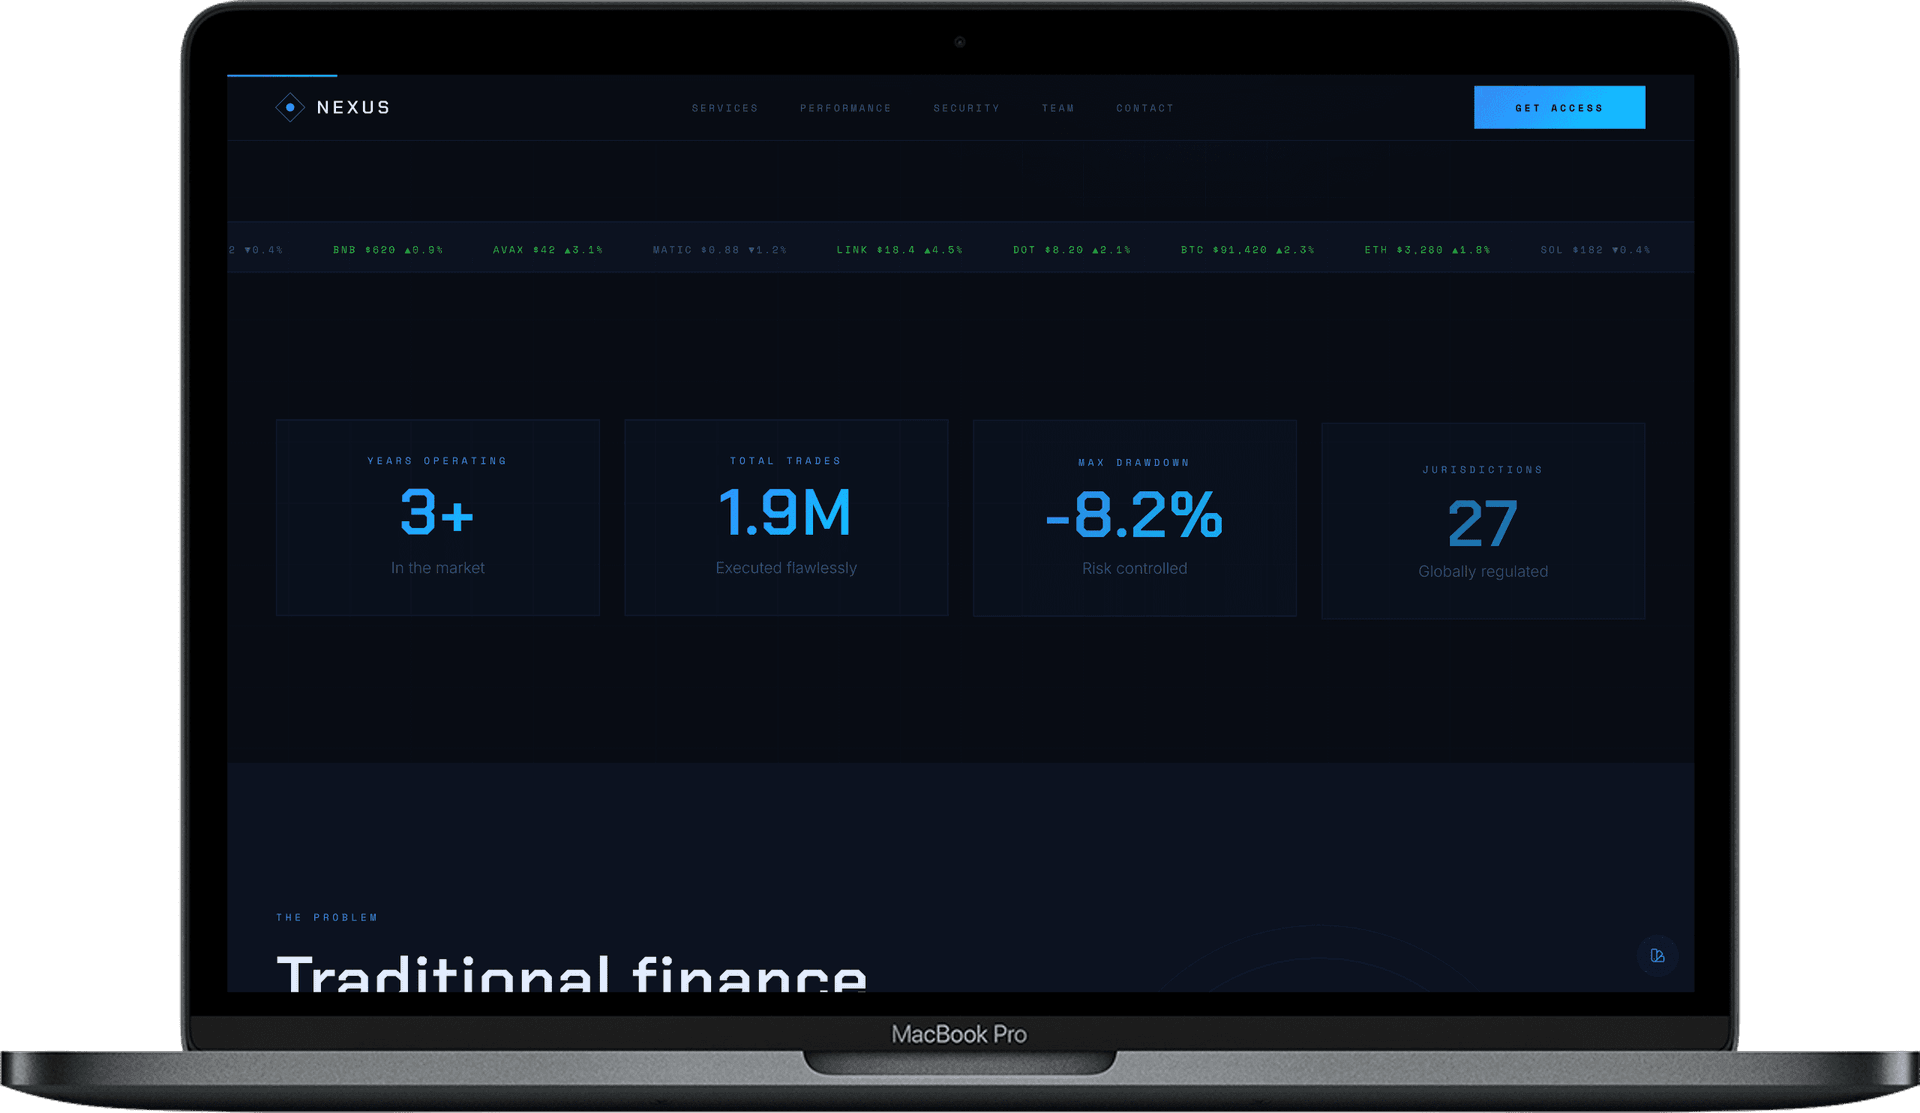Screen dimensions: 1920x1113
Task: Click the 'In the market' caption
Action: [x=438, y=568]
